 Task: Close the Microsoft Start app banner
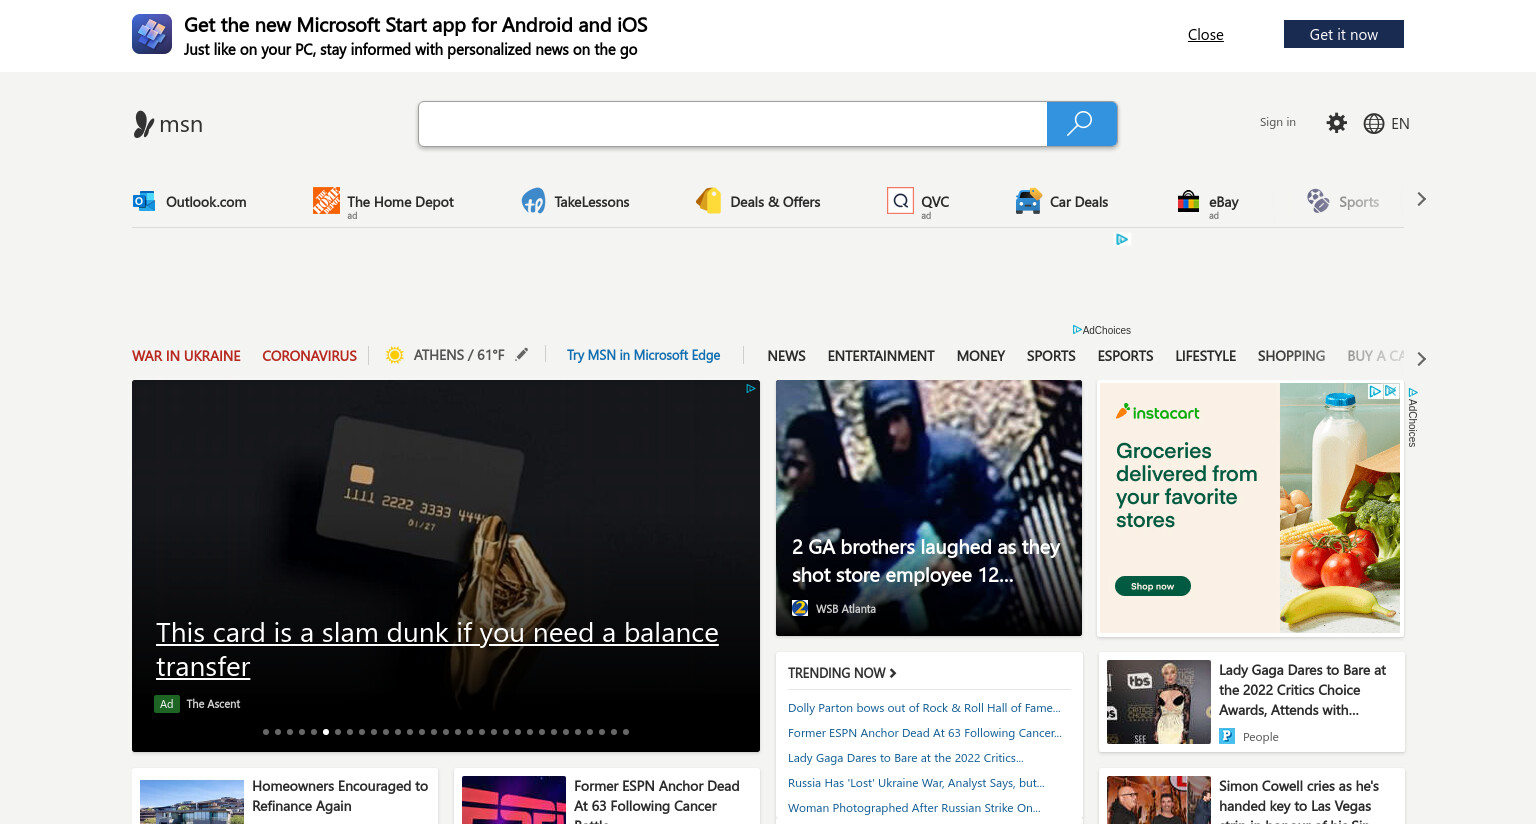coord(1205,35)
